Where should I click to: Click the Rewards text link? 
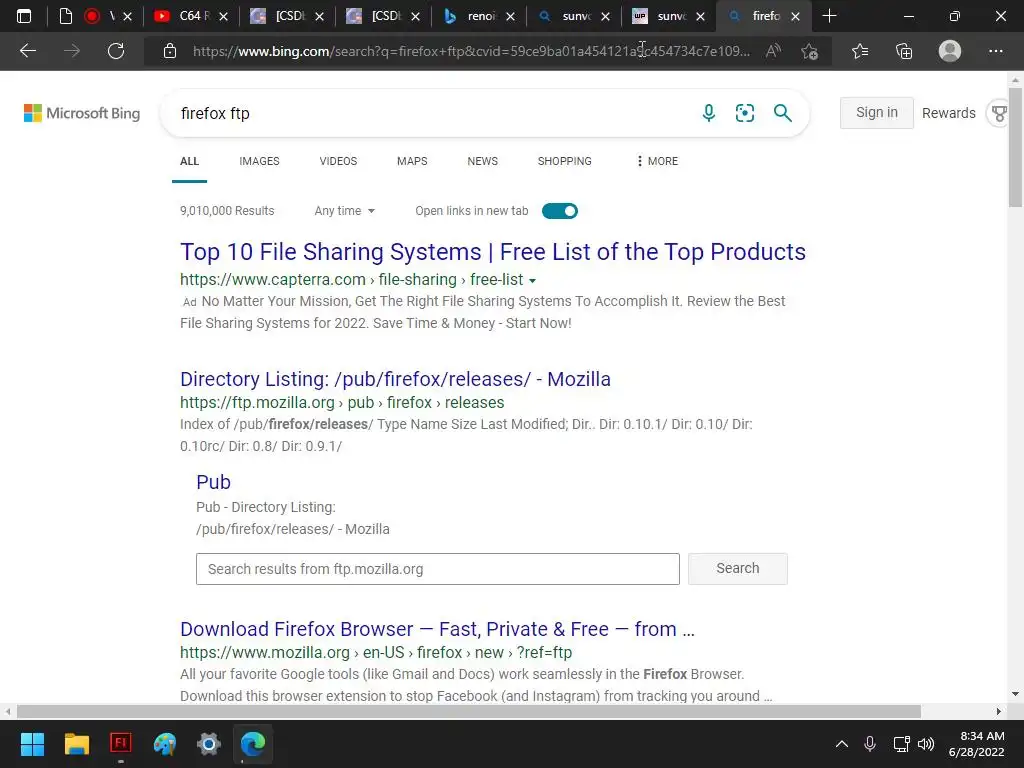[948, 113]
